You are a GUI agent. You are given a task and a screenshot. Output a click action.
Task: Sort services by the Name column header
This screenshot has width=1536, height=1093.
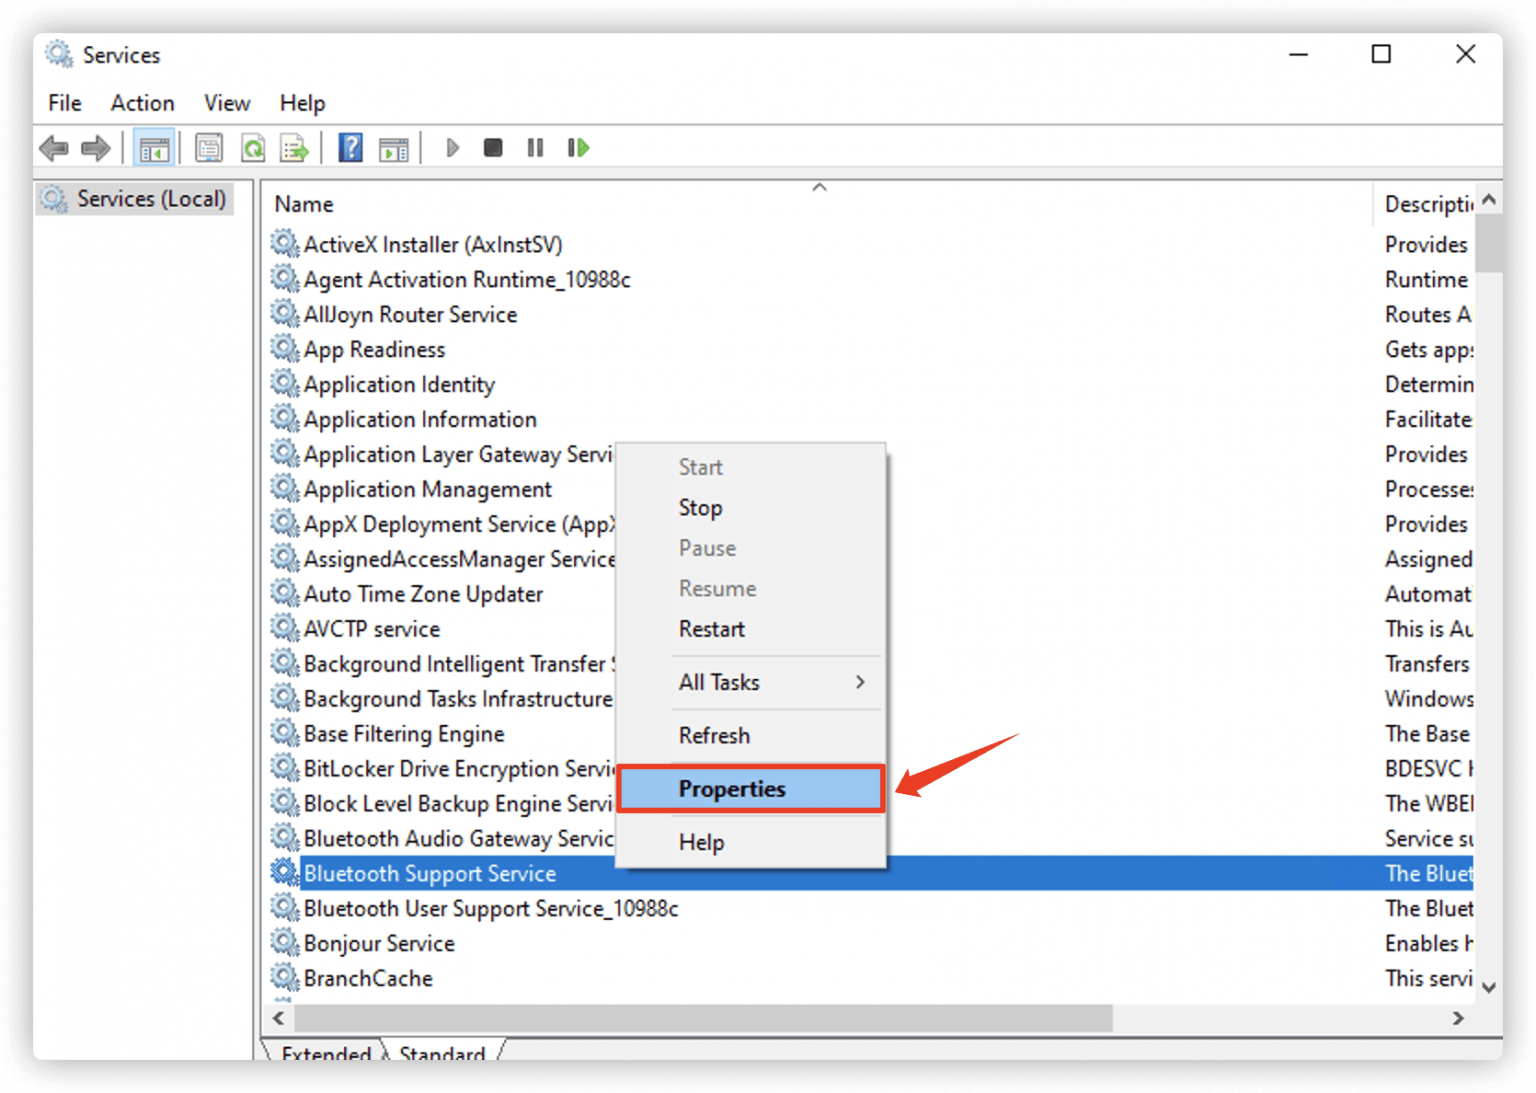tap(304, 204)
